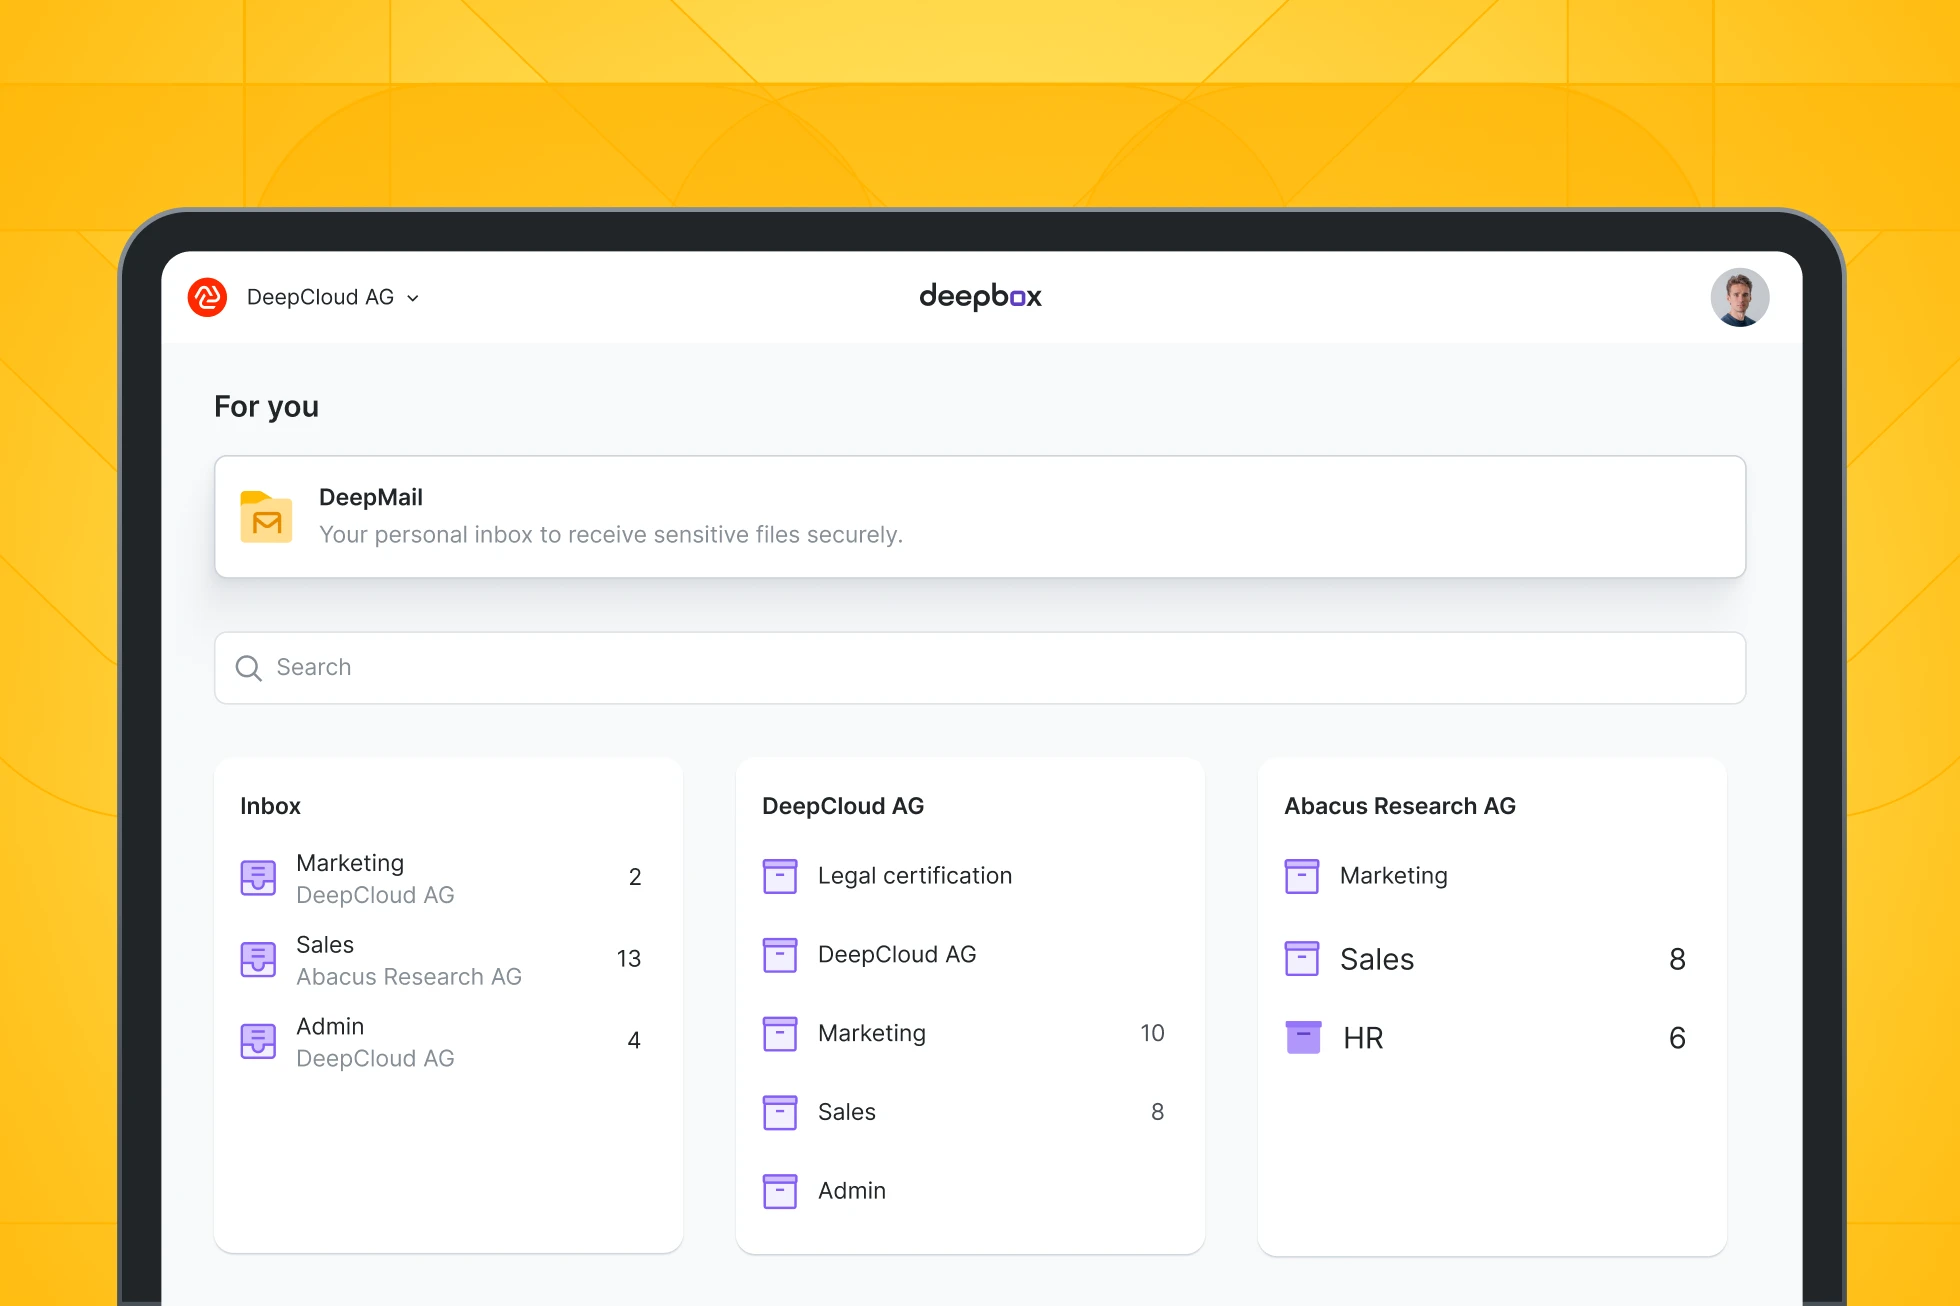Open the DeepCloud AG organization switcher label
Viewport: 1960px width, 1306px height.
(320, 297)
